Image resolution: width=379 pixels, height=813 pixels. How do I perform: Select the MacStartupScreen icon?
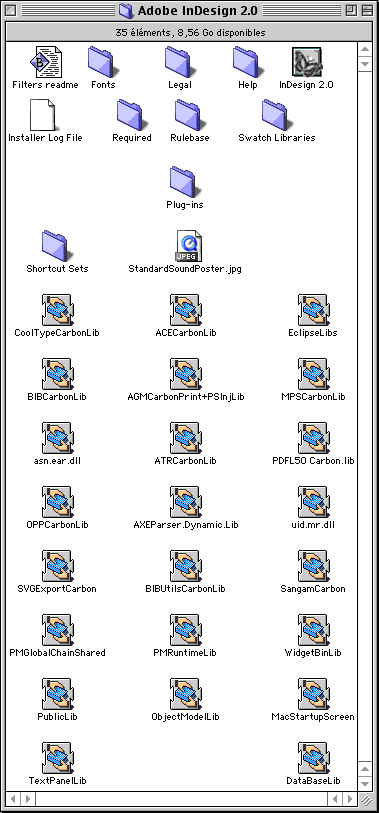(313, 694)
